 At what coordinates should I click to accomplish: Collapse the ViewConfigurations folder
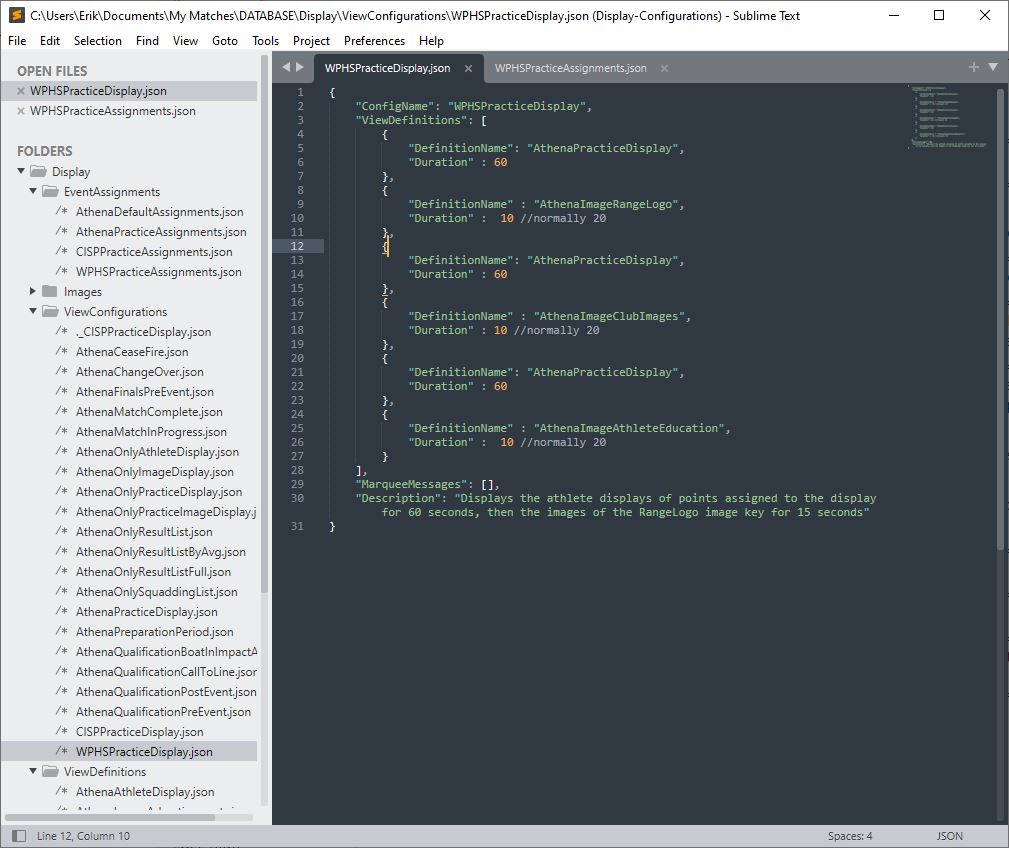pos(32,311)
